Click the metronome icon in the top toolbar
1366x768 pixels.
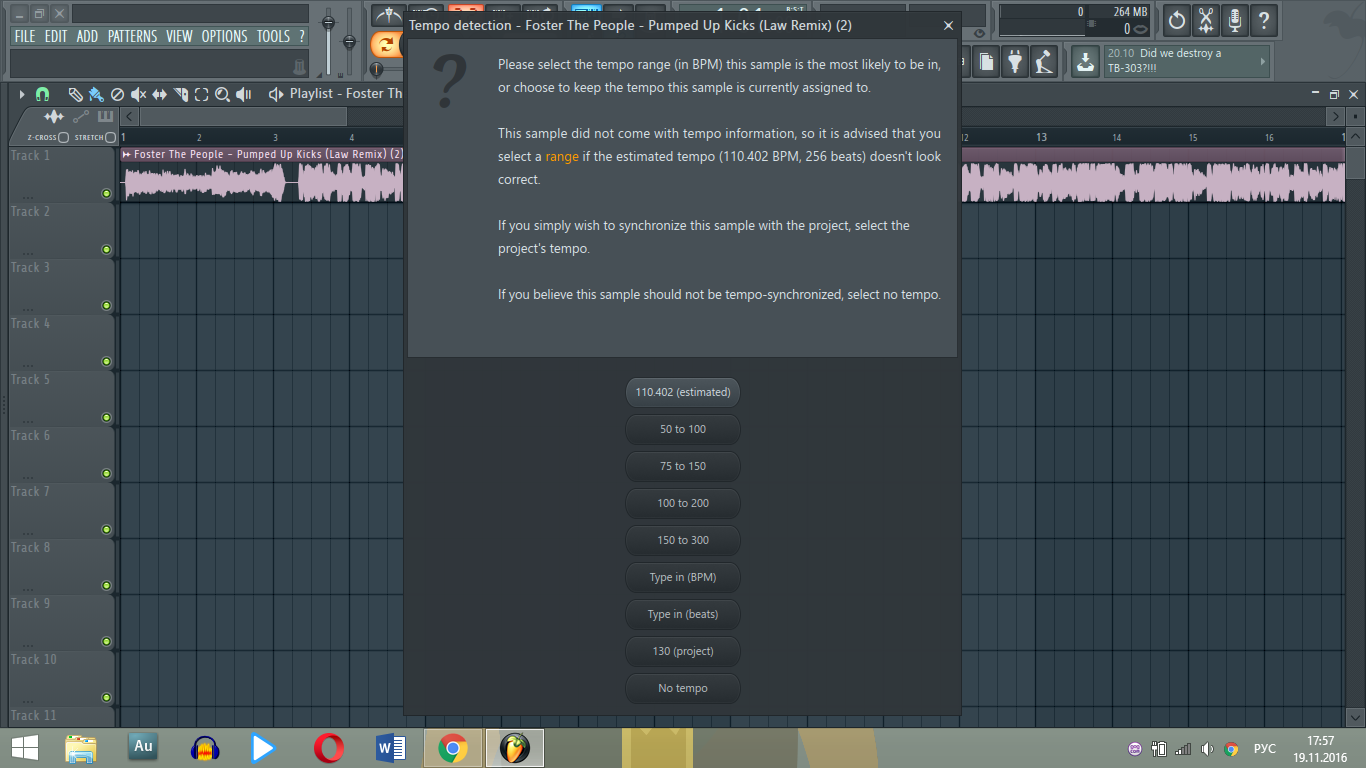(x=387, y=17)
